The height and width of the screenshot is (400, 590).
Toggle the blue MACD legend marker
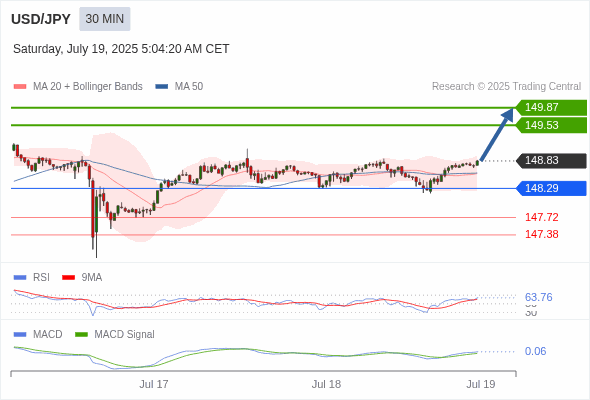click(x=20, y=335)
